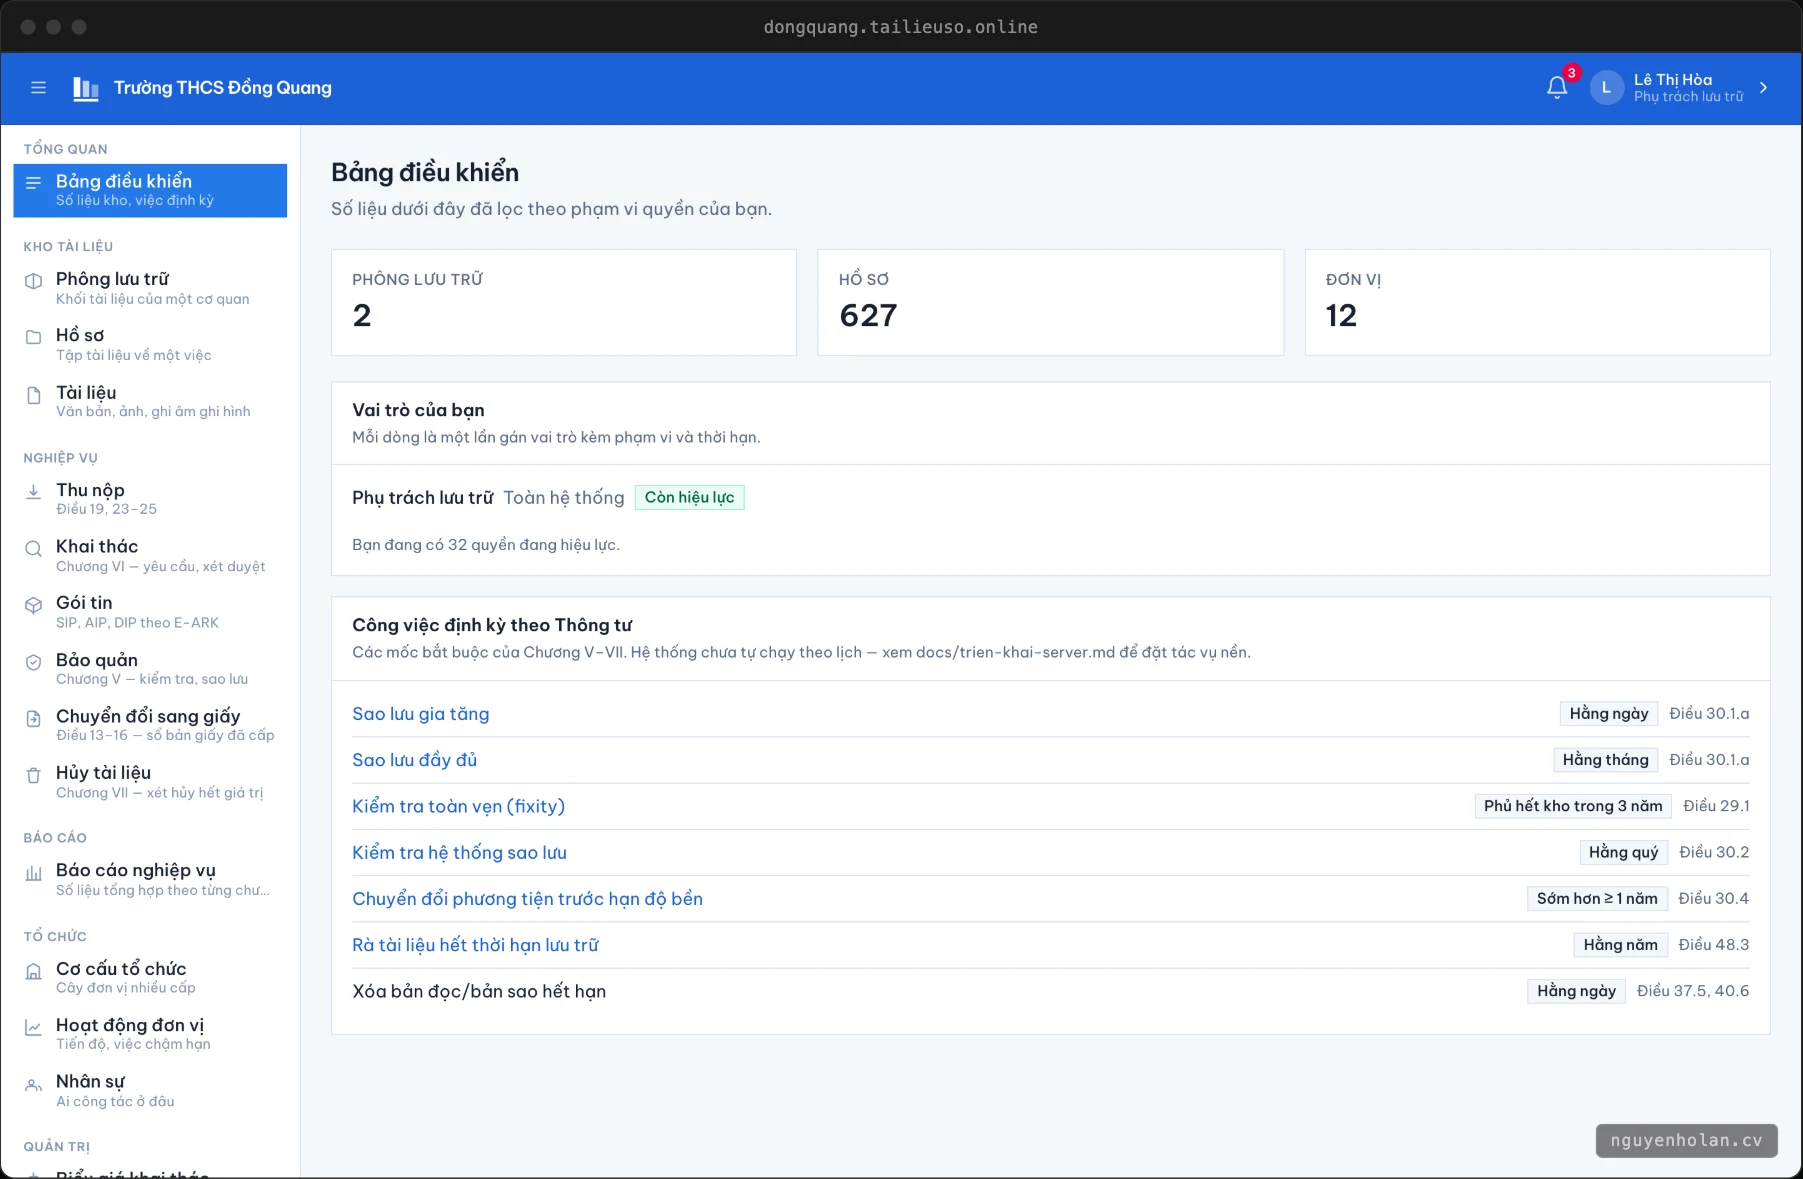The height and width of the screenshot is (1179, 1803).
Task: Click the Điều 48.3 reference text
Action: (1714, 945)
